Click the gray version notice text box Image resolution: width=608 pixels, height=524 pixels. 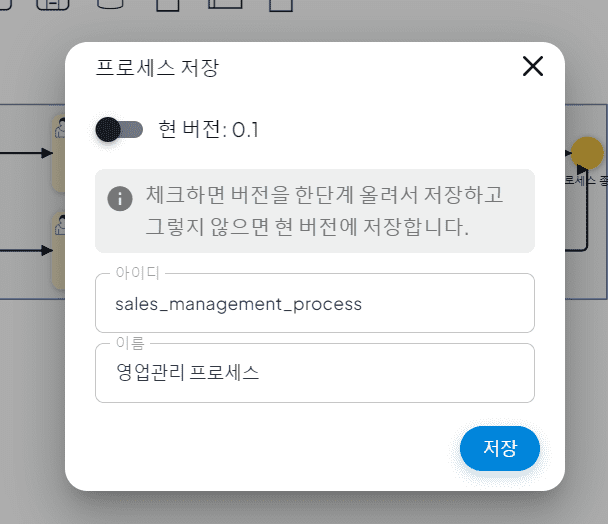(315, 211)
